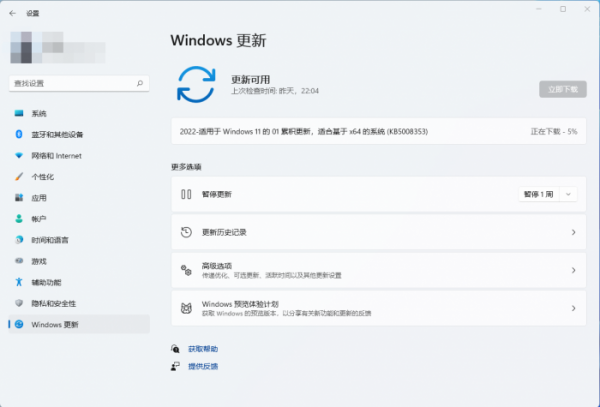The width and height of the screenshot is (600, 407).
Task: Click the blurred user profile picture
Action: pos(21,47)
